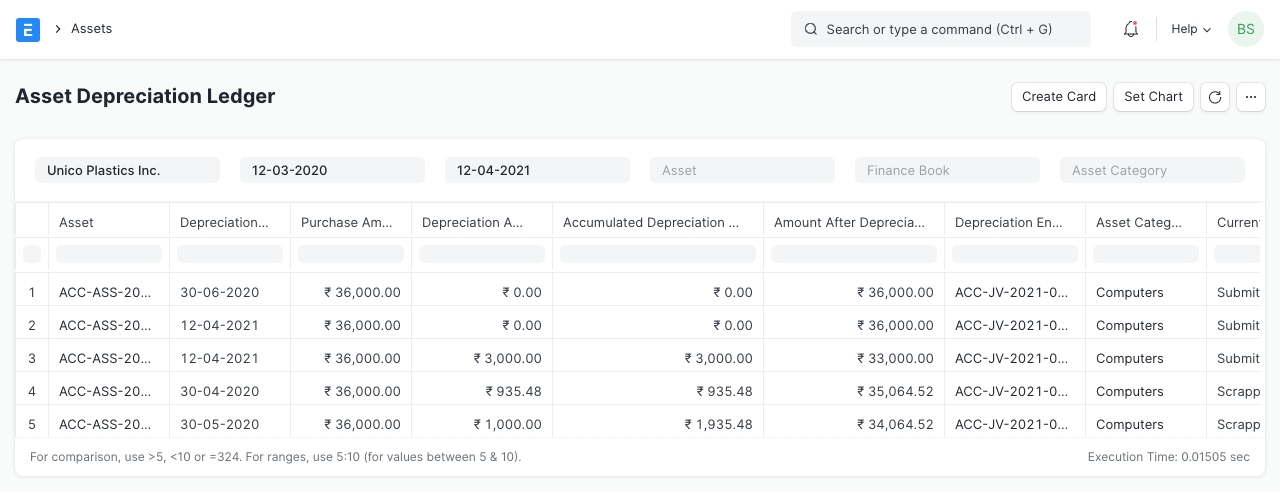
Task: Open the three-dots more options menu
Action: click(x=1251, y=97)
